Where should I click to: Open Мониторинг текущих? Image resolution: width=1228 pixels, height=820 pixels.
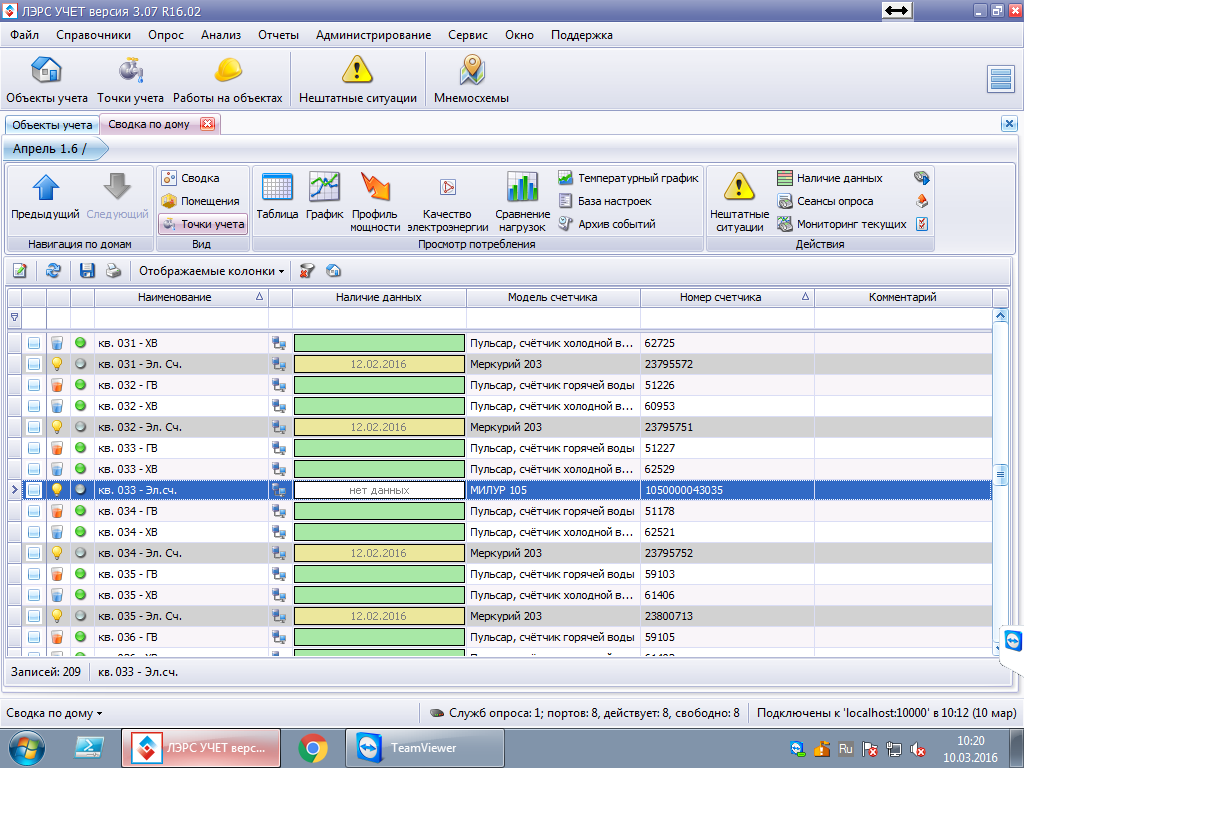[842, 224]
